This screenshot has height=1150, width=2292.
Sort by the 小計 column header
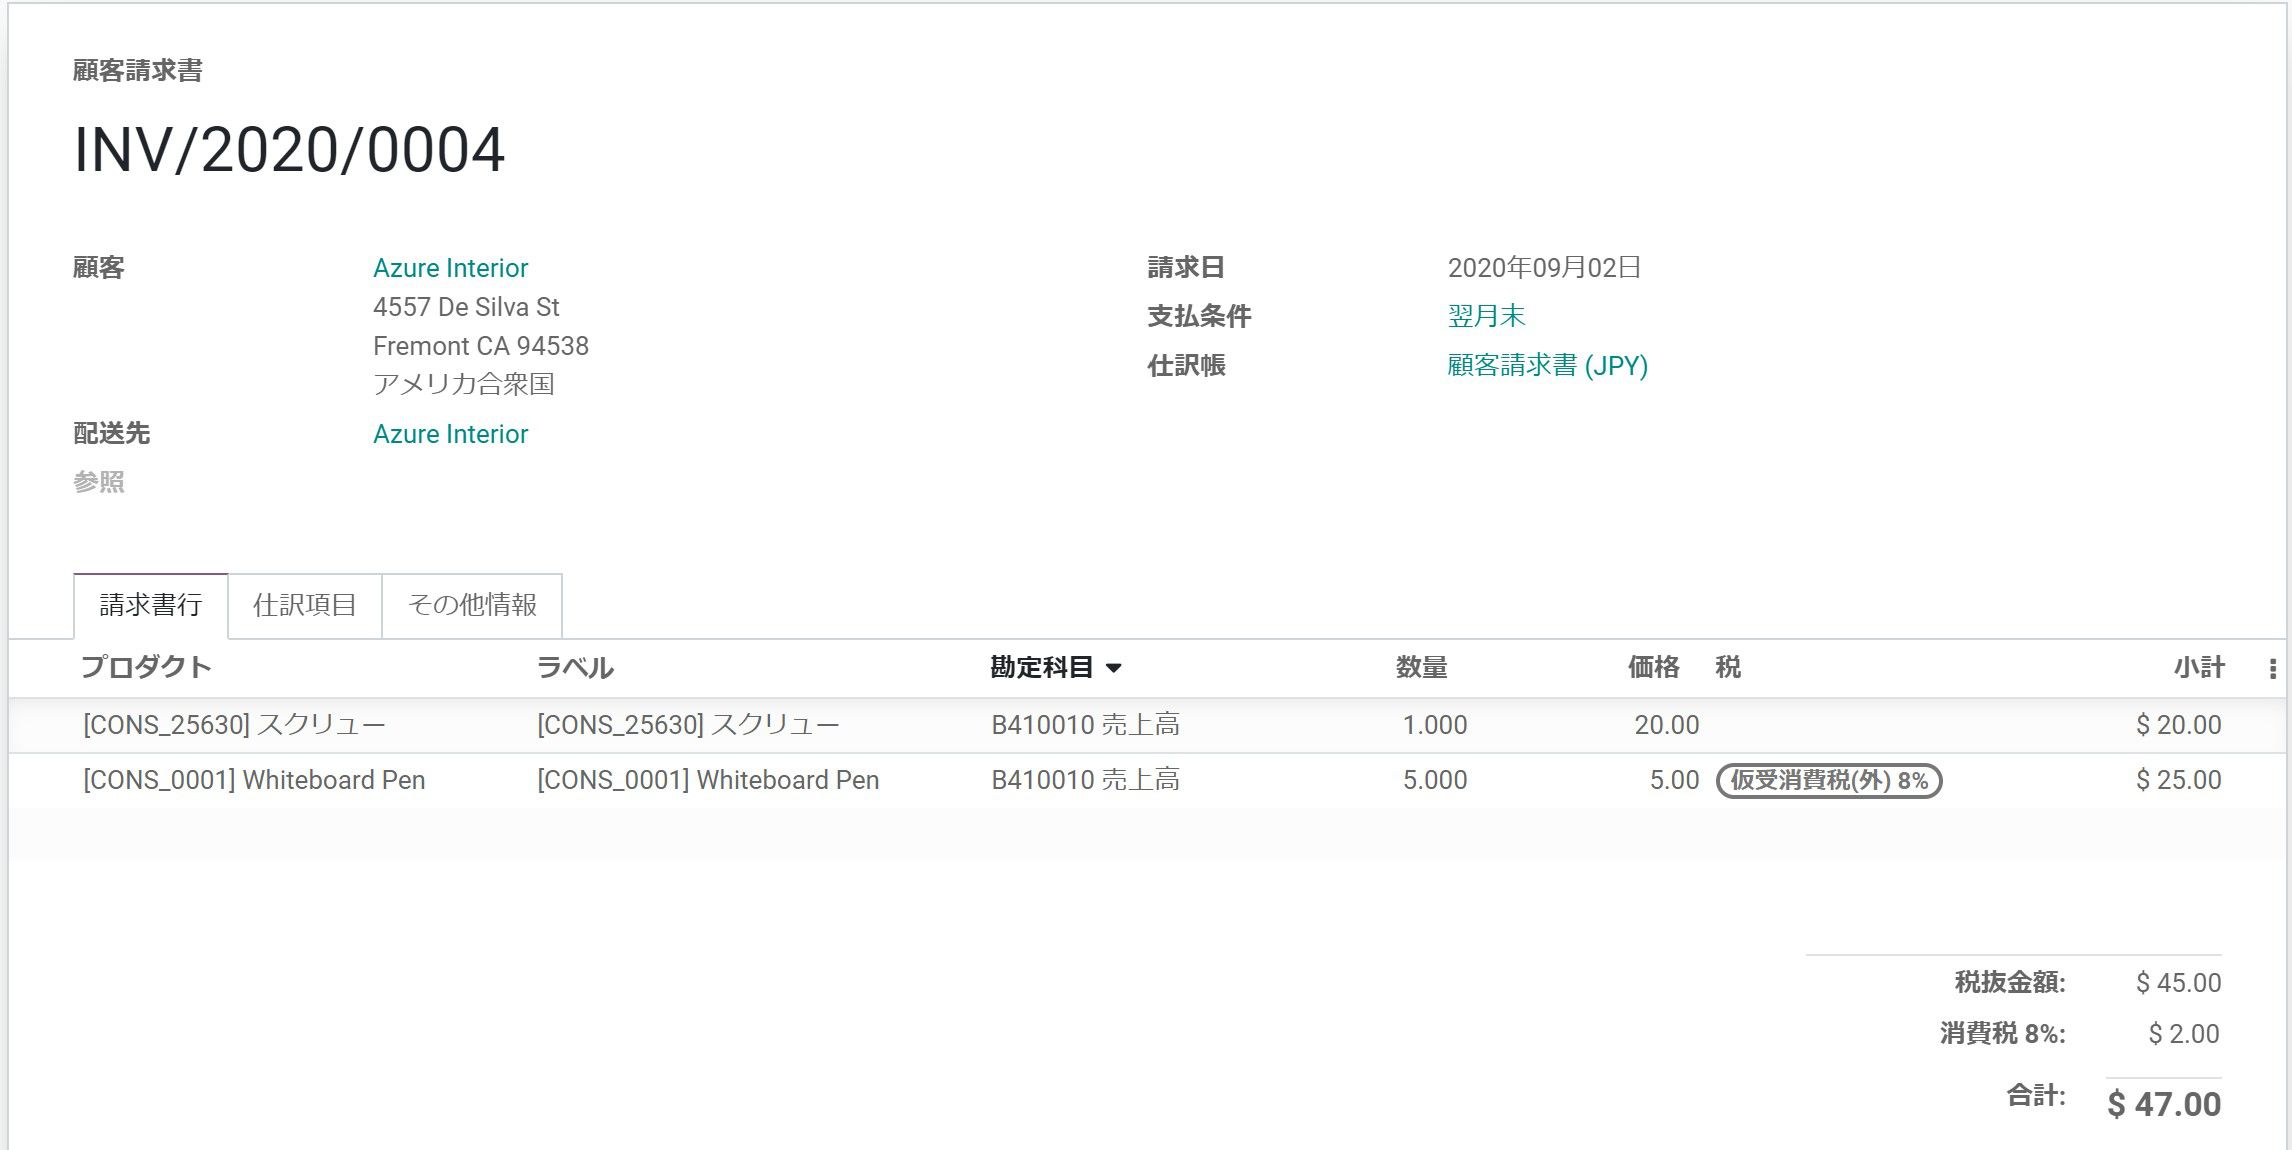point(2198,667)
